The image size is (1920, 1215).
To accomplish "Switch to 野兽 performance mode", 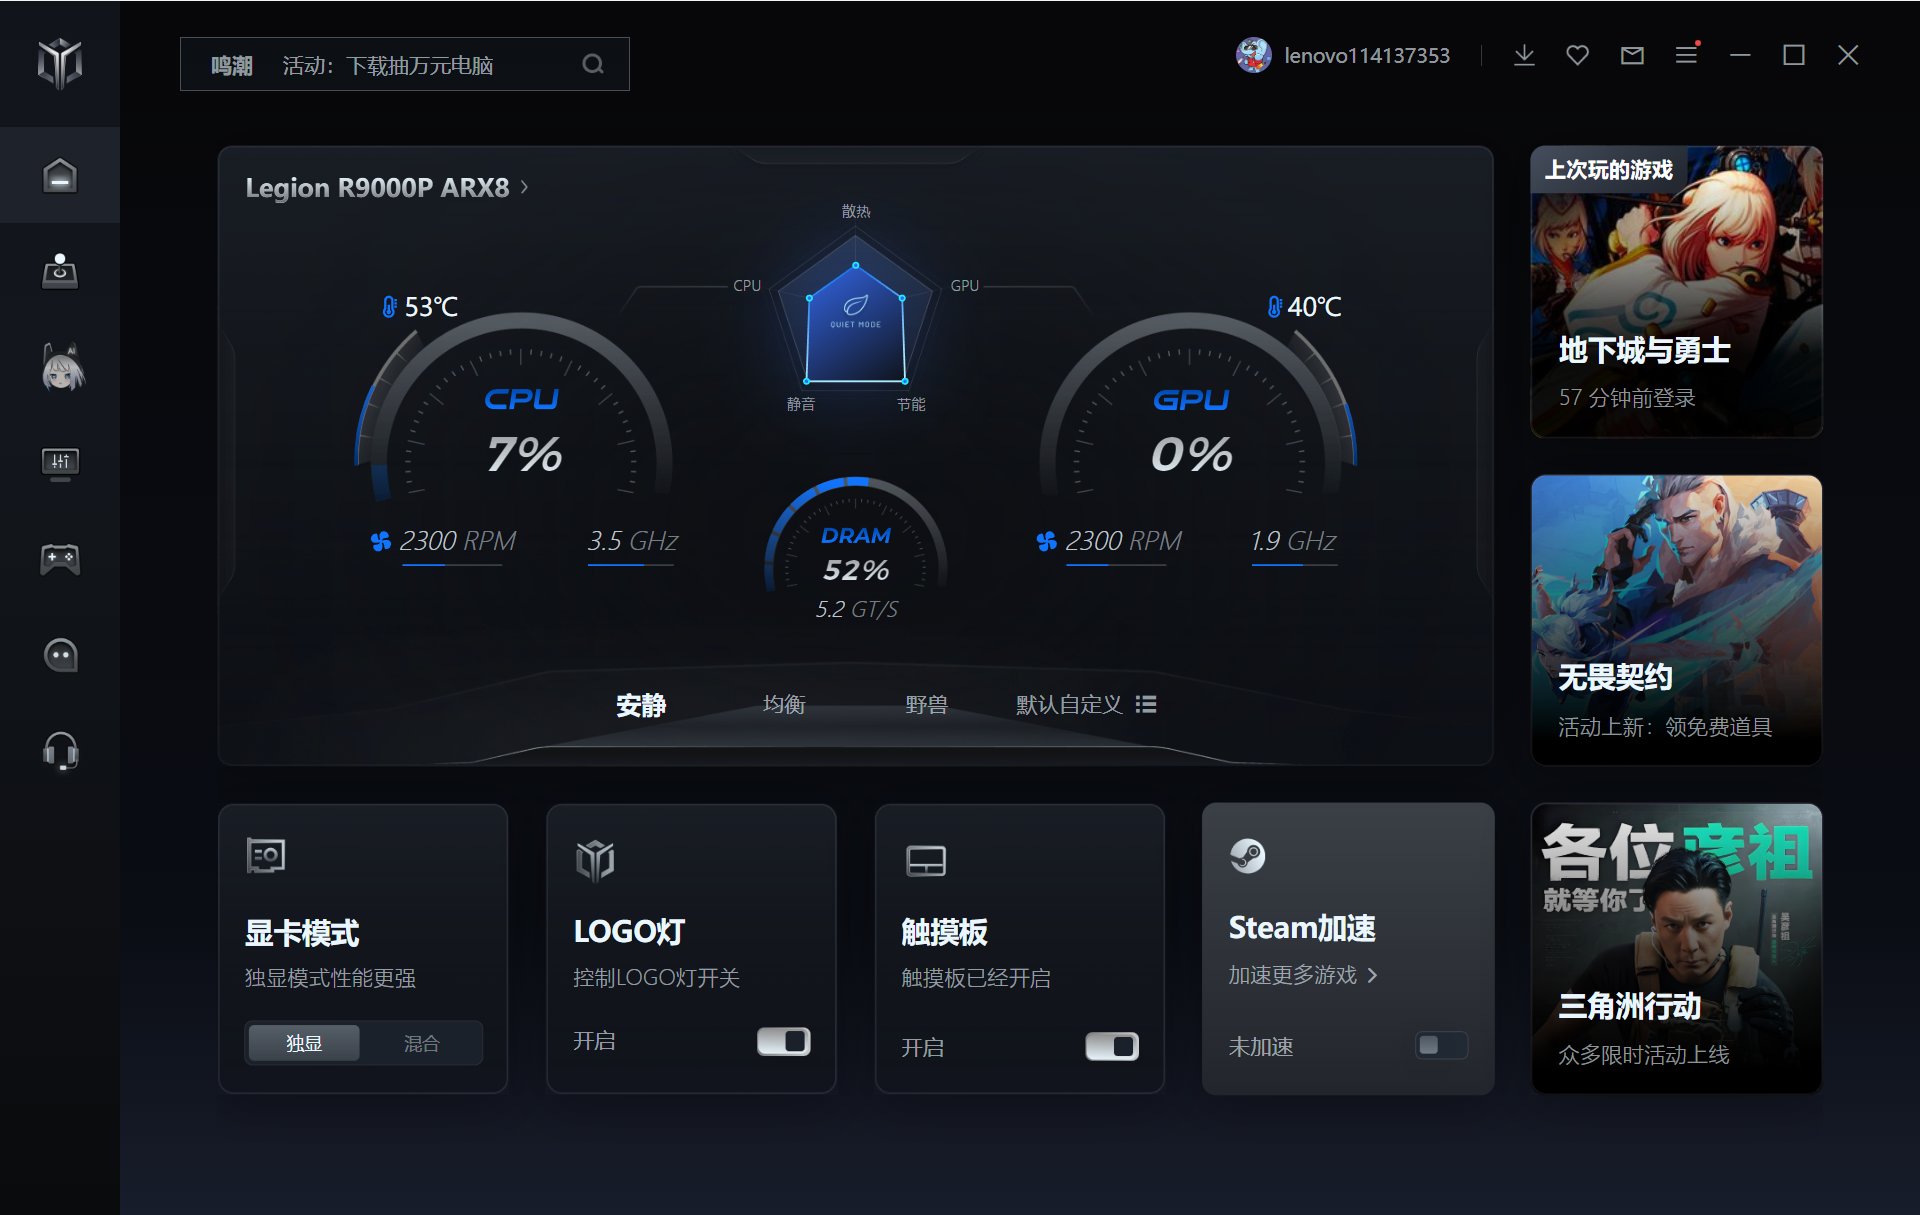I will [x=926, y=705].
